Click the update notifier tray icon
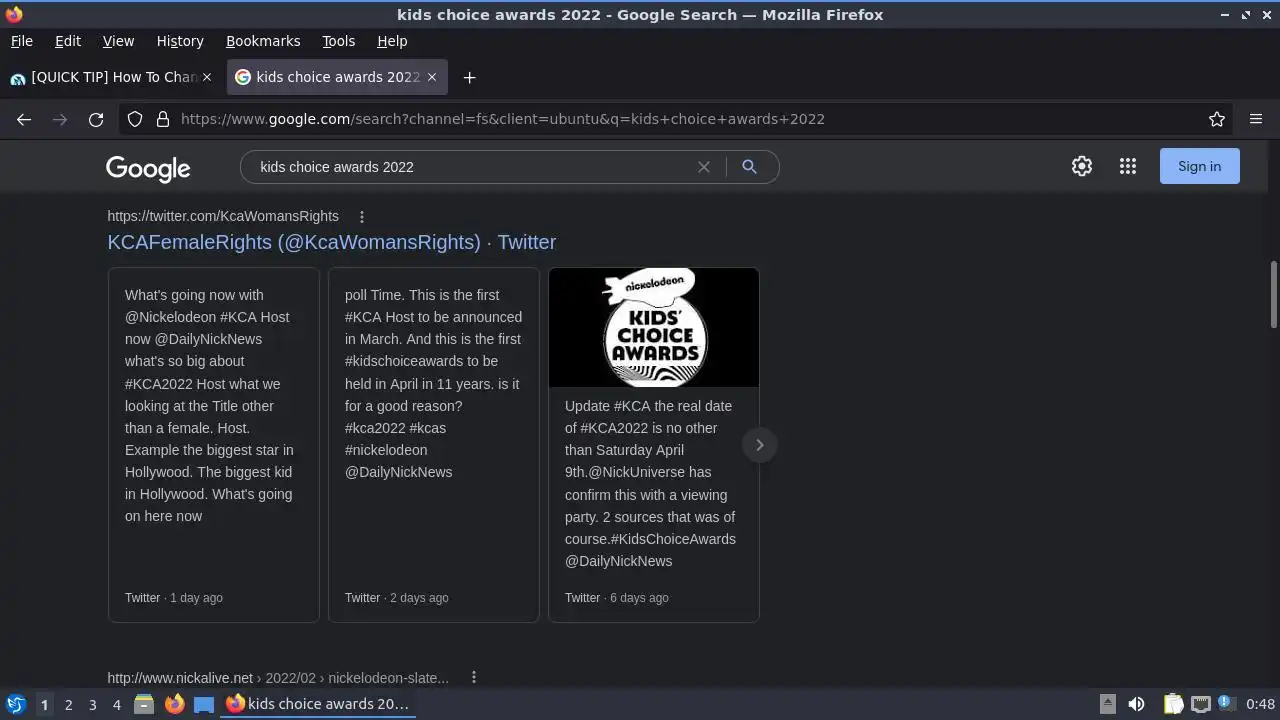The image size is (1280, 720). (x=1225, y=704)
